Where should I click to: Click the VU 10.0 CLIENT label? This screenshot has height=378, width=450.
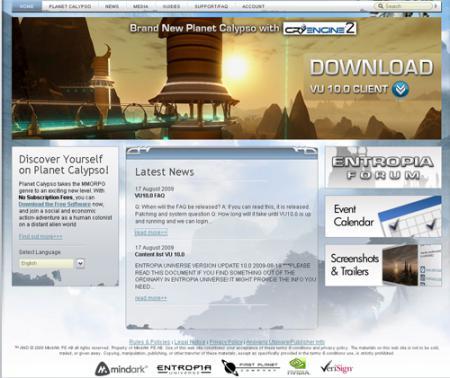349,89
